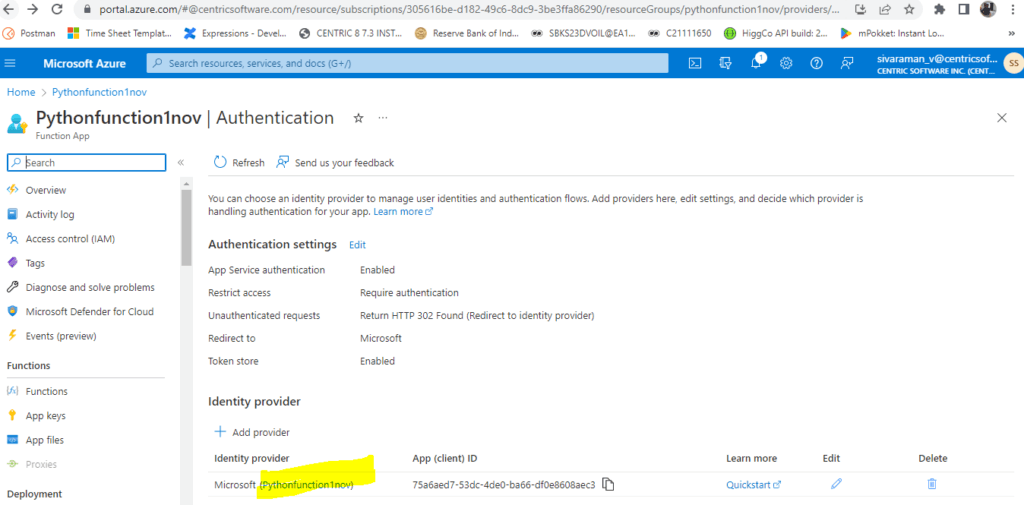The image size is (1024, 505).
Task: Reload the browser page
Action: [57, 9]
